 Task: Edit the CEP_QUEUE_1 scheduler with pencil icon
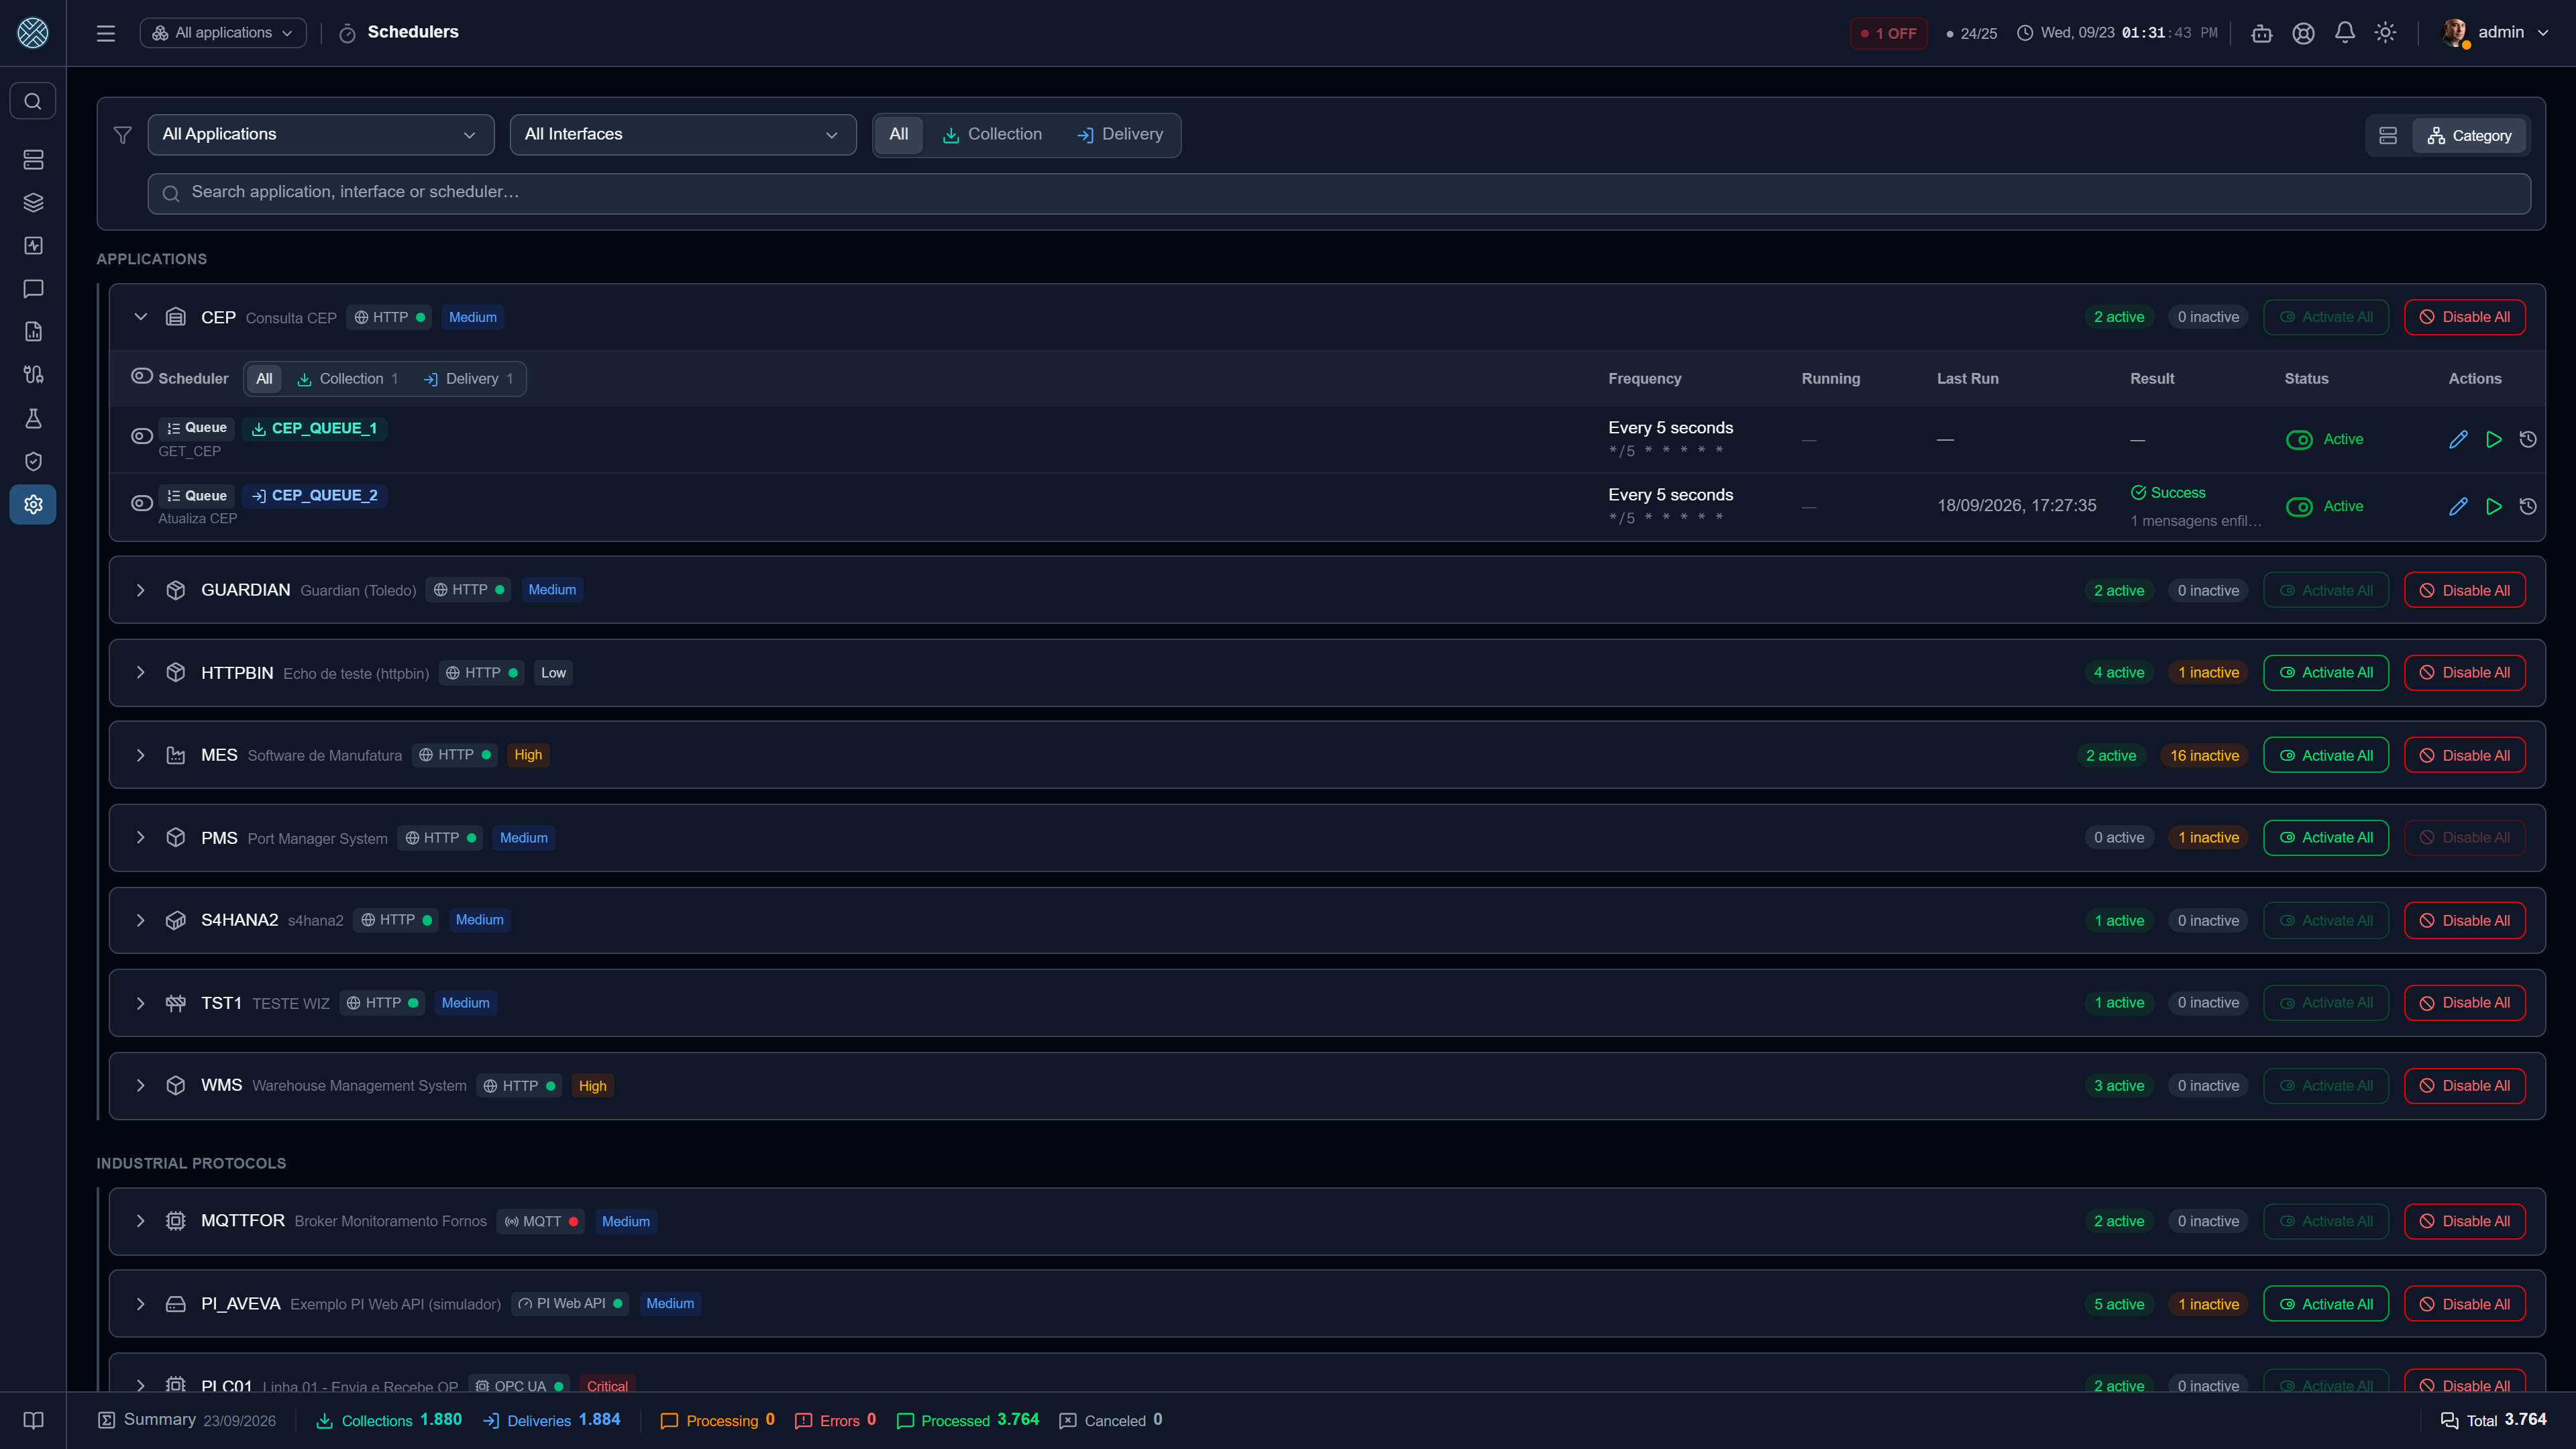2458,439
